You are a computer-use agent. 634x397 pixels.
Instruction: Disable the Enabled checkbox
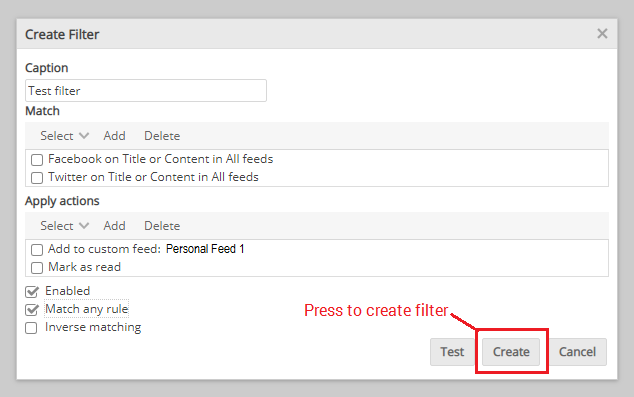point(32,291)
